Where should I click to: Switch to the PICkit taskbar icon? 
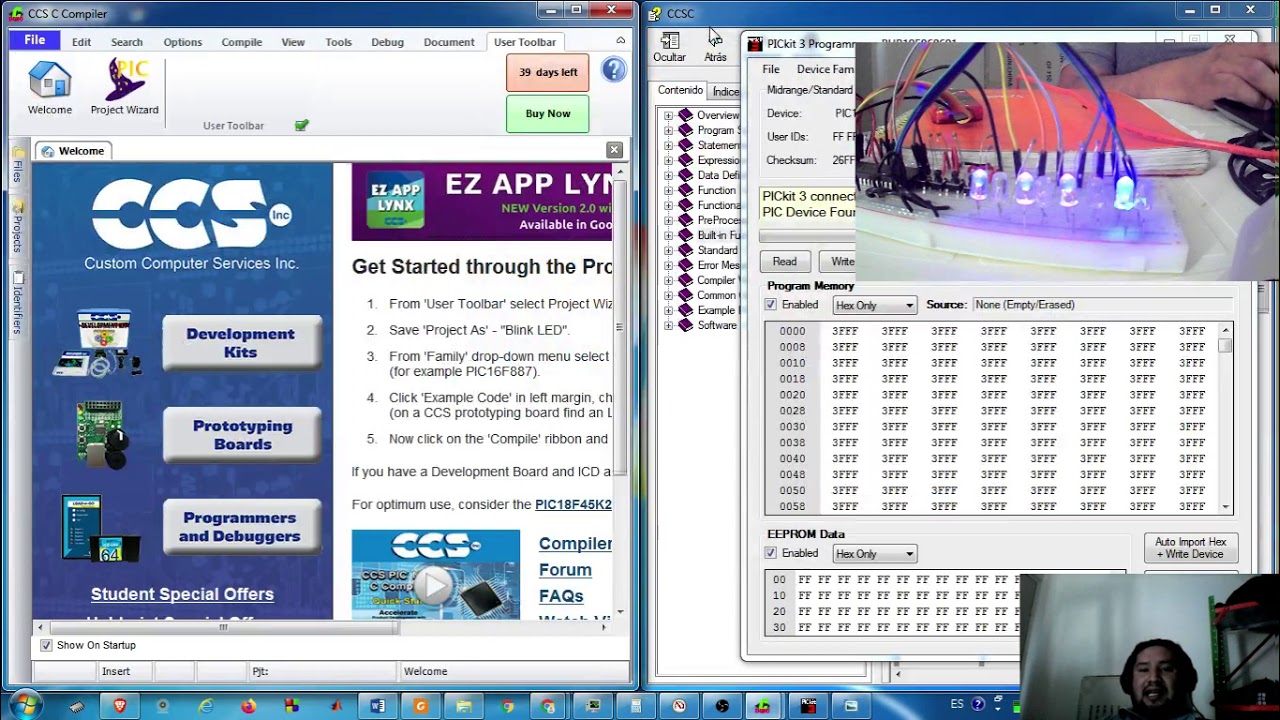pos(808,705)
